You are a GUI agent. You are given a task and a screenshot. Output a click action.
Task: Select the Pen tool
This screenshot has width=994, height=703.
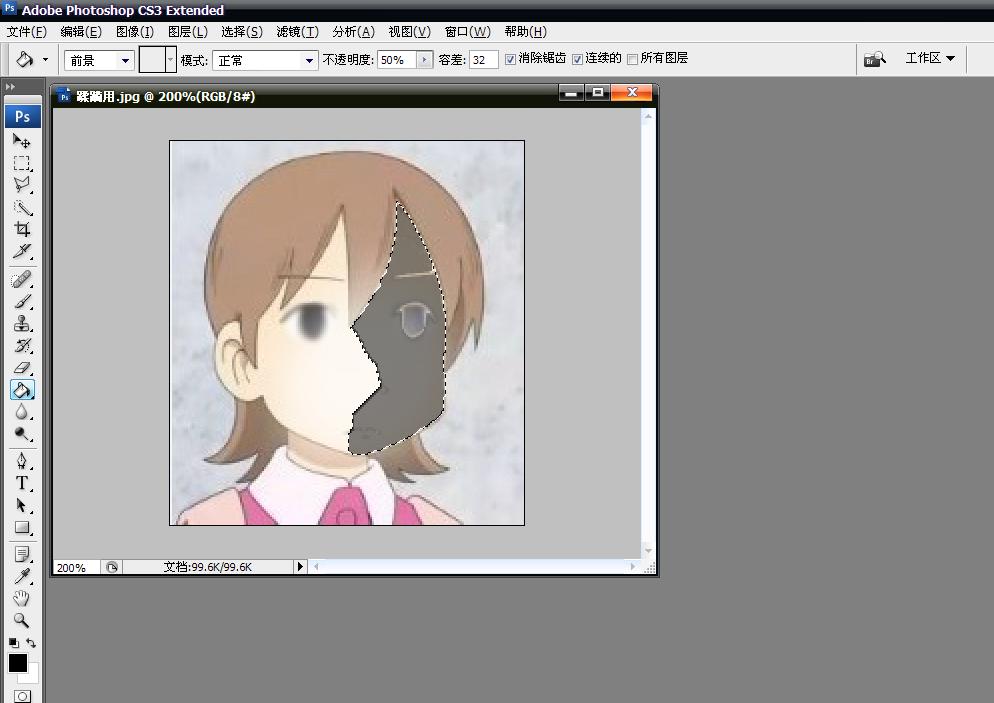click(x=22, y=461)
